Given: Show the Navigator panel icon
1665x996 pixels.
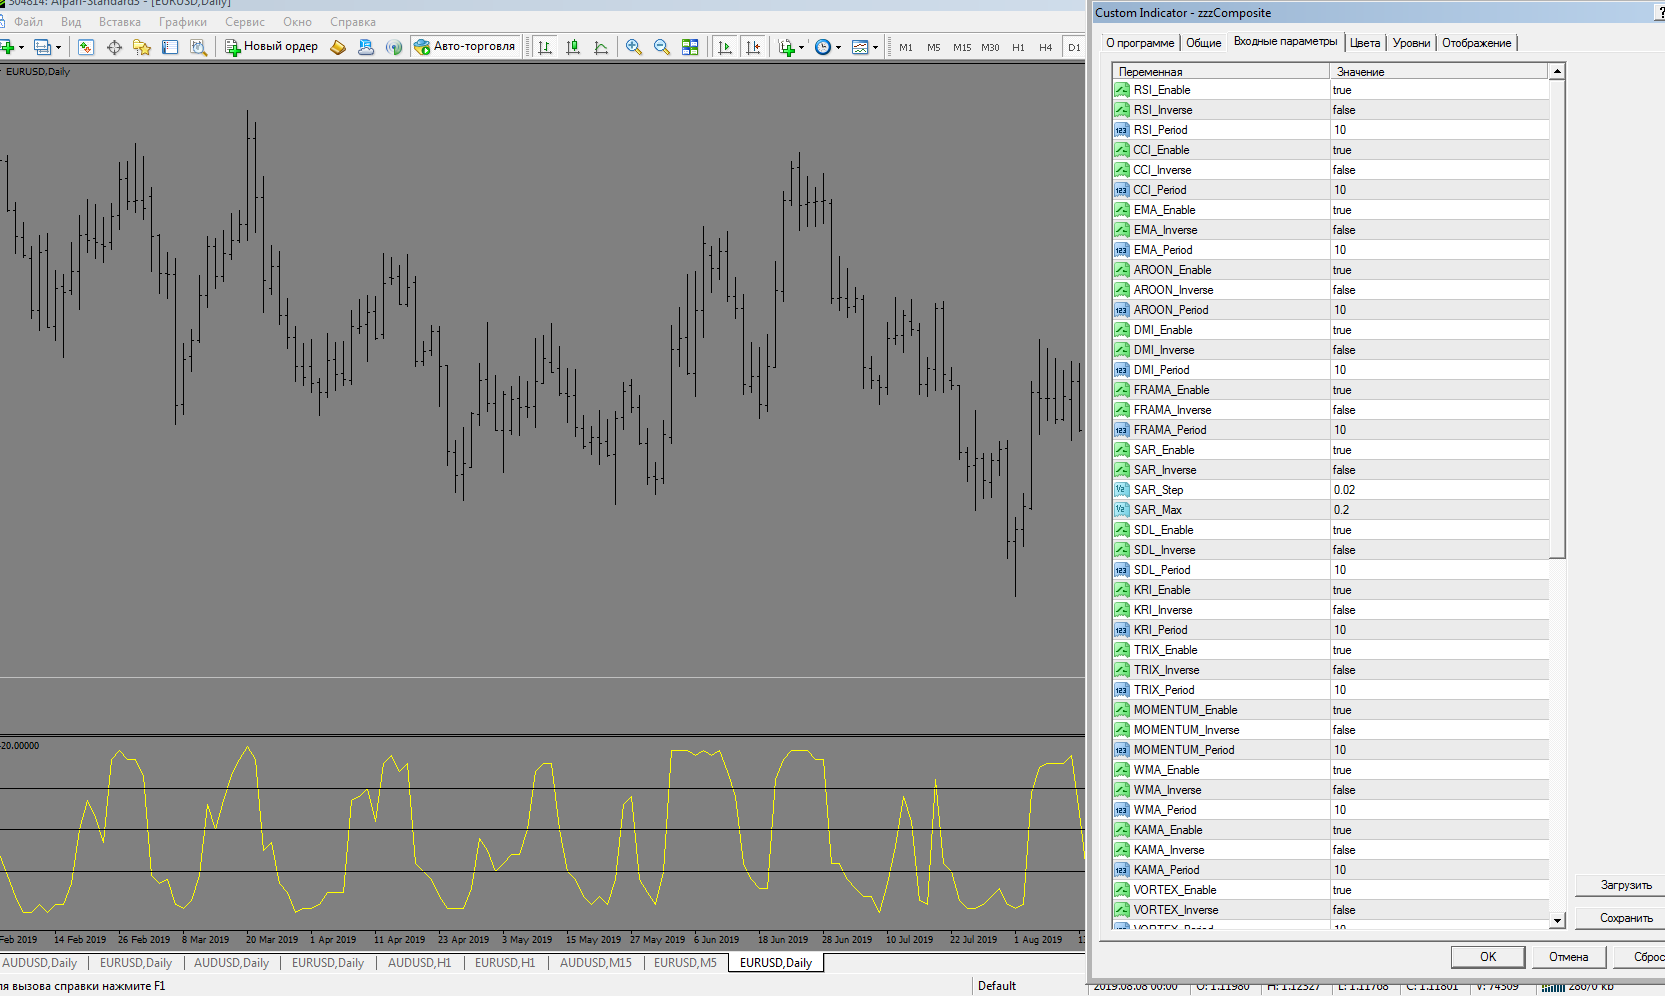Looking at the screenshot, I should (142, 47).
